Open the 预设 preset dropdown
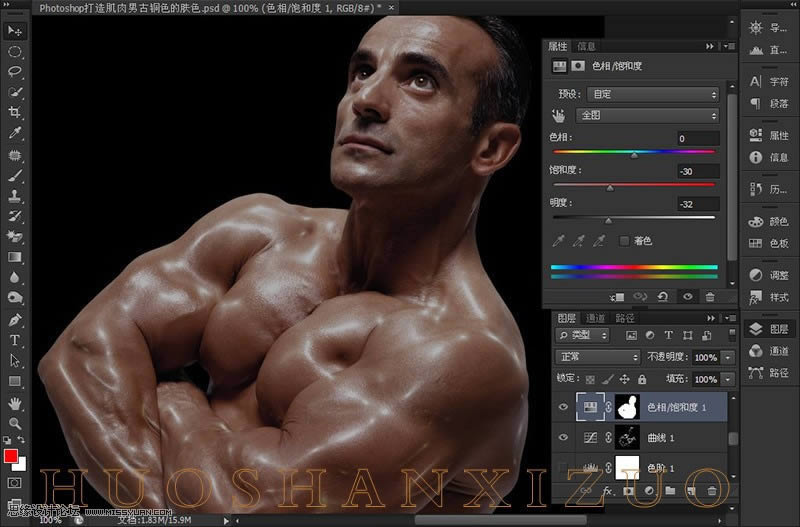 coord(652,94)
